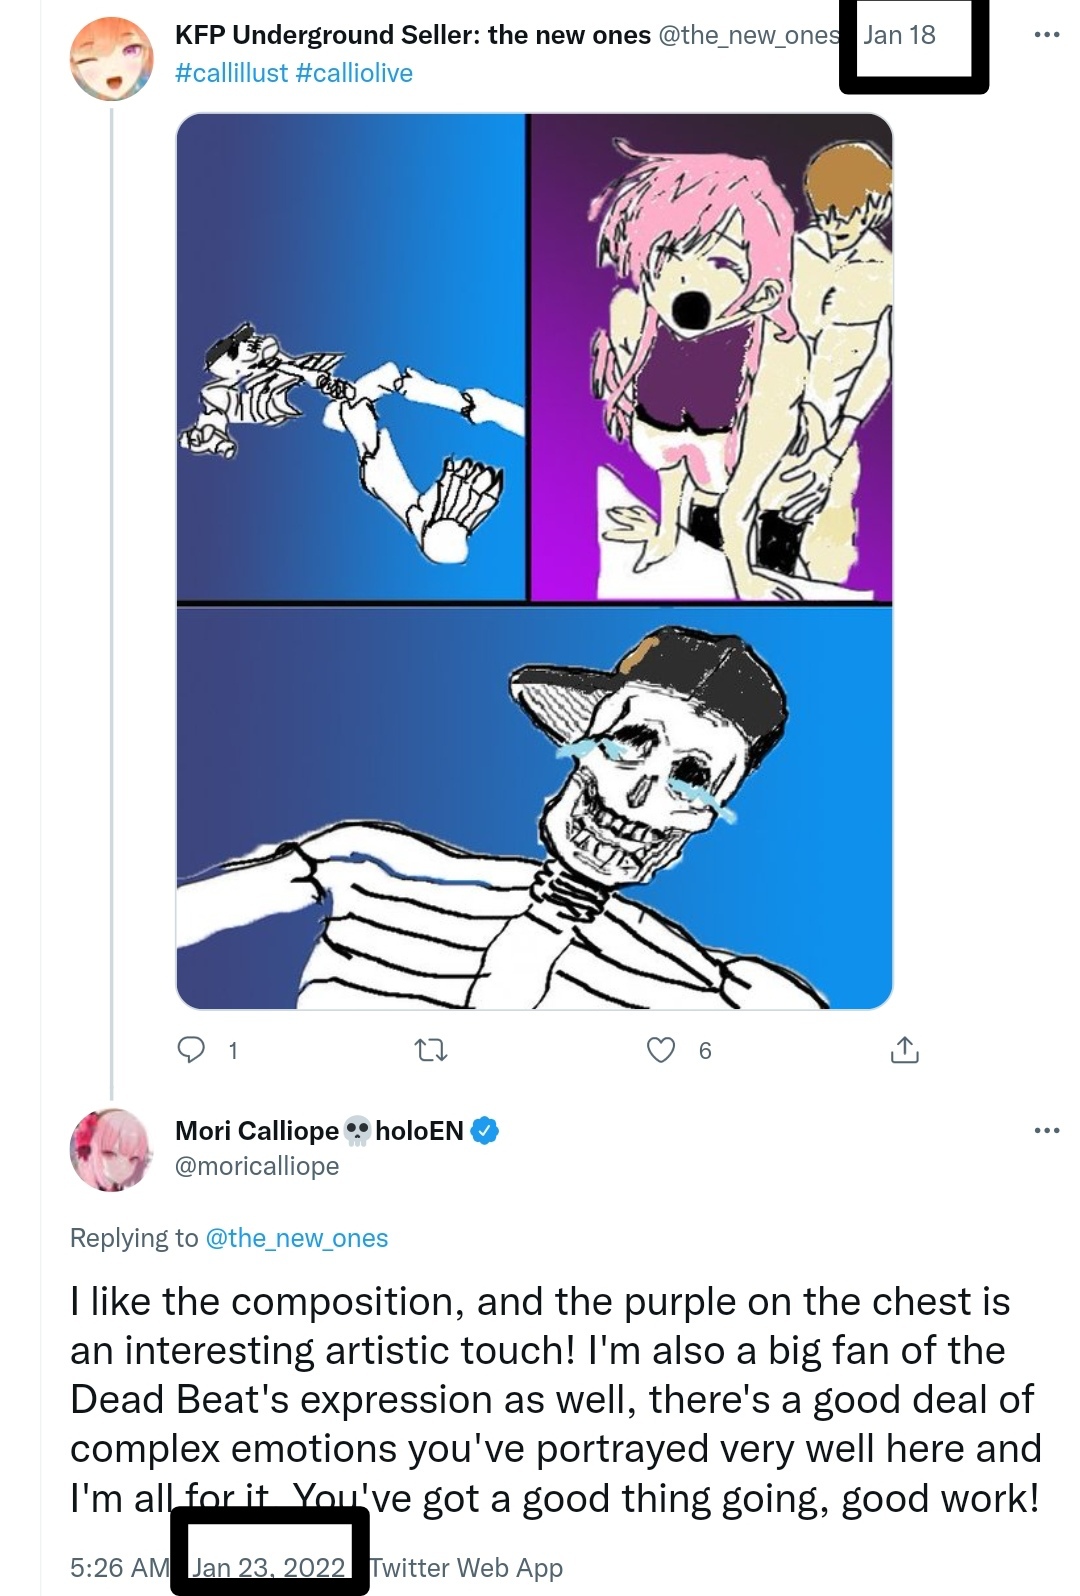
Task: Click the Jan 18 tweet date
Action: coord(899,35)
